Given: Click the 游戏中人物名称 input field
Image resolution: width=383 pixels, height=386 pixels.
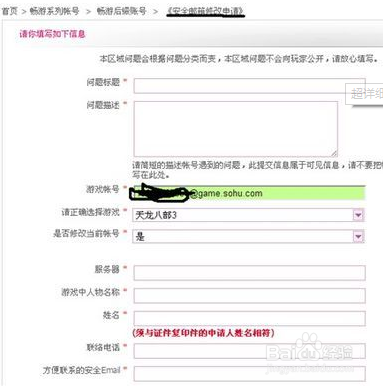Looking at the screenshot, I should (249, 295).
